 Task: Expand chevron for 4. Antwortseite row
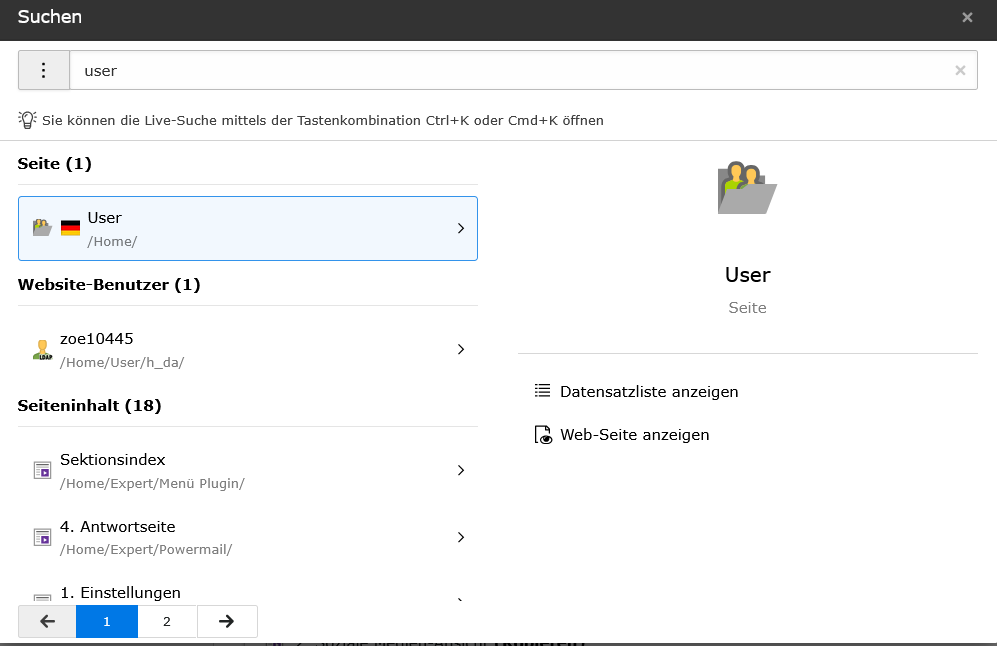(461, 537)
